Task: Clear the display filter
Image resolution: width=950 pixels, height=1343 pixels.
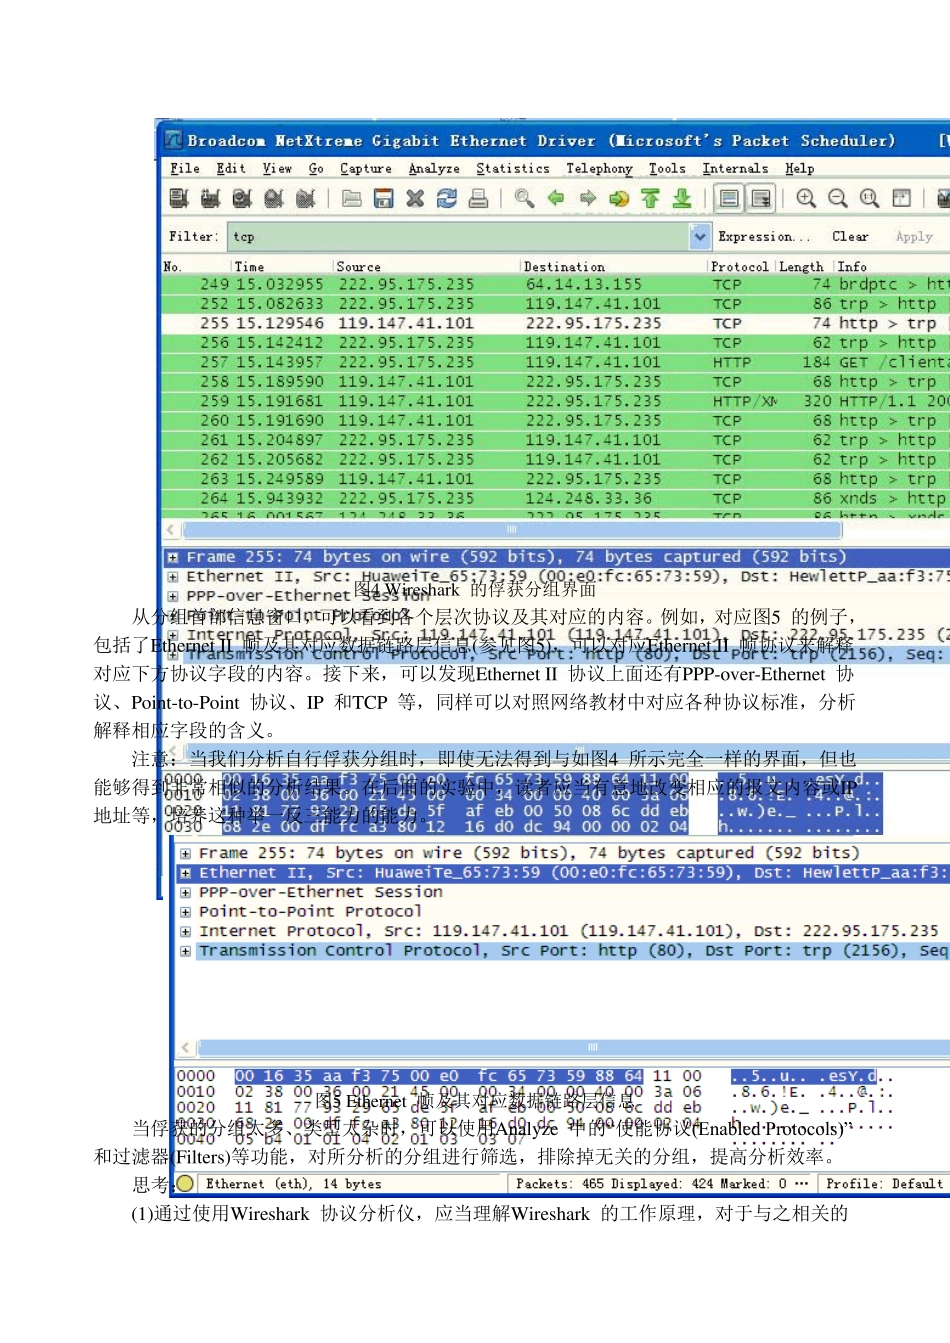Action: (850, 237)
